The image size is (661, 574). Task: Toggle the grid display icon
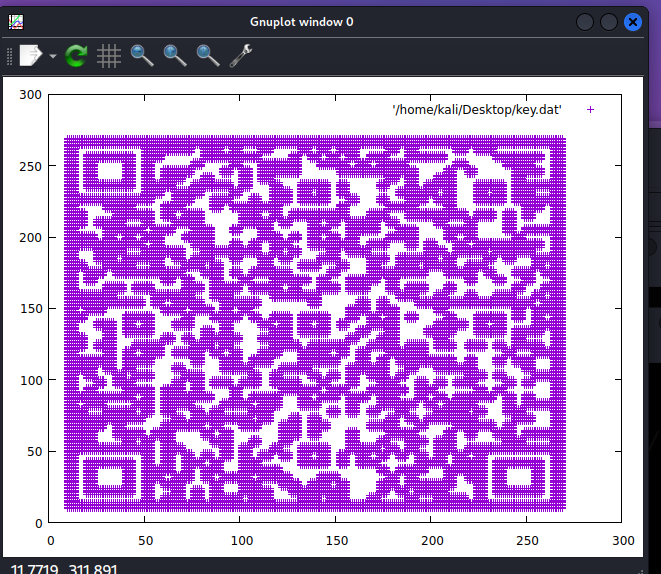(109, 56)
